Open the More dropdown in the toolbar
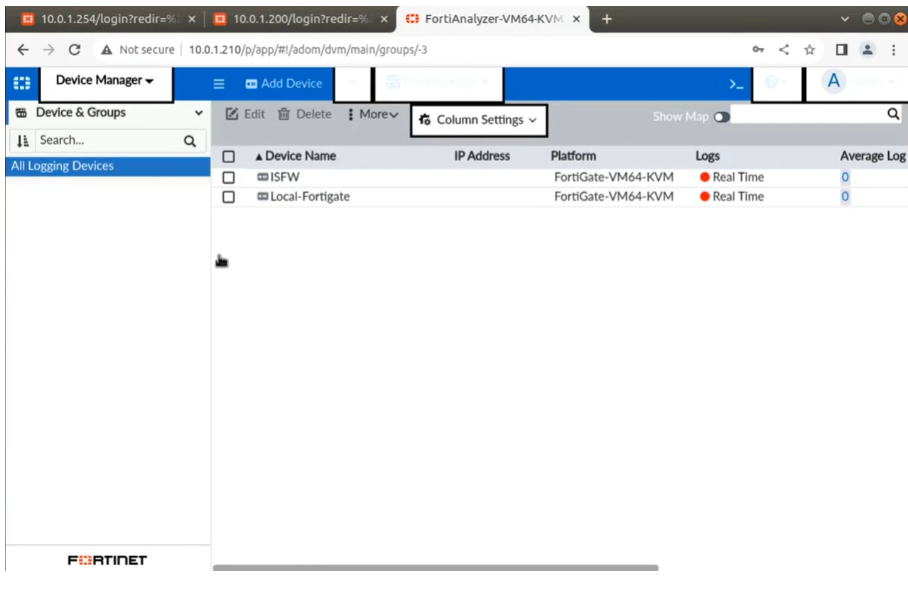 pyautogui.click(x=372, y=114)
